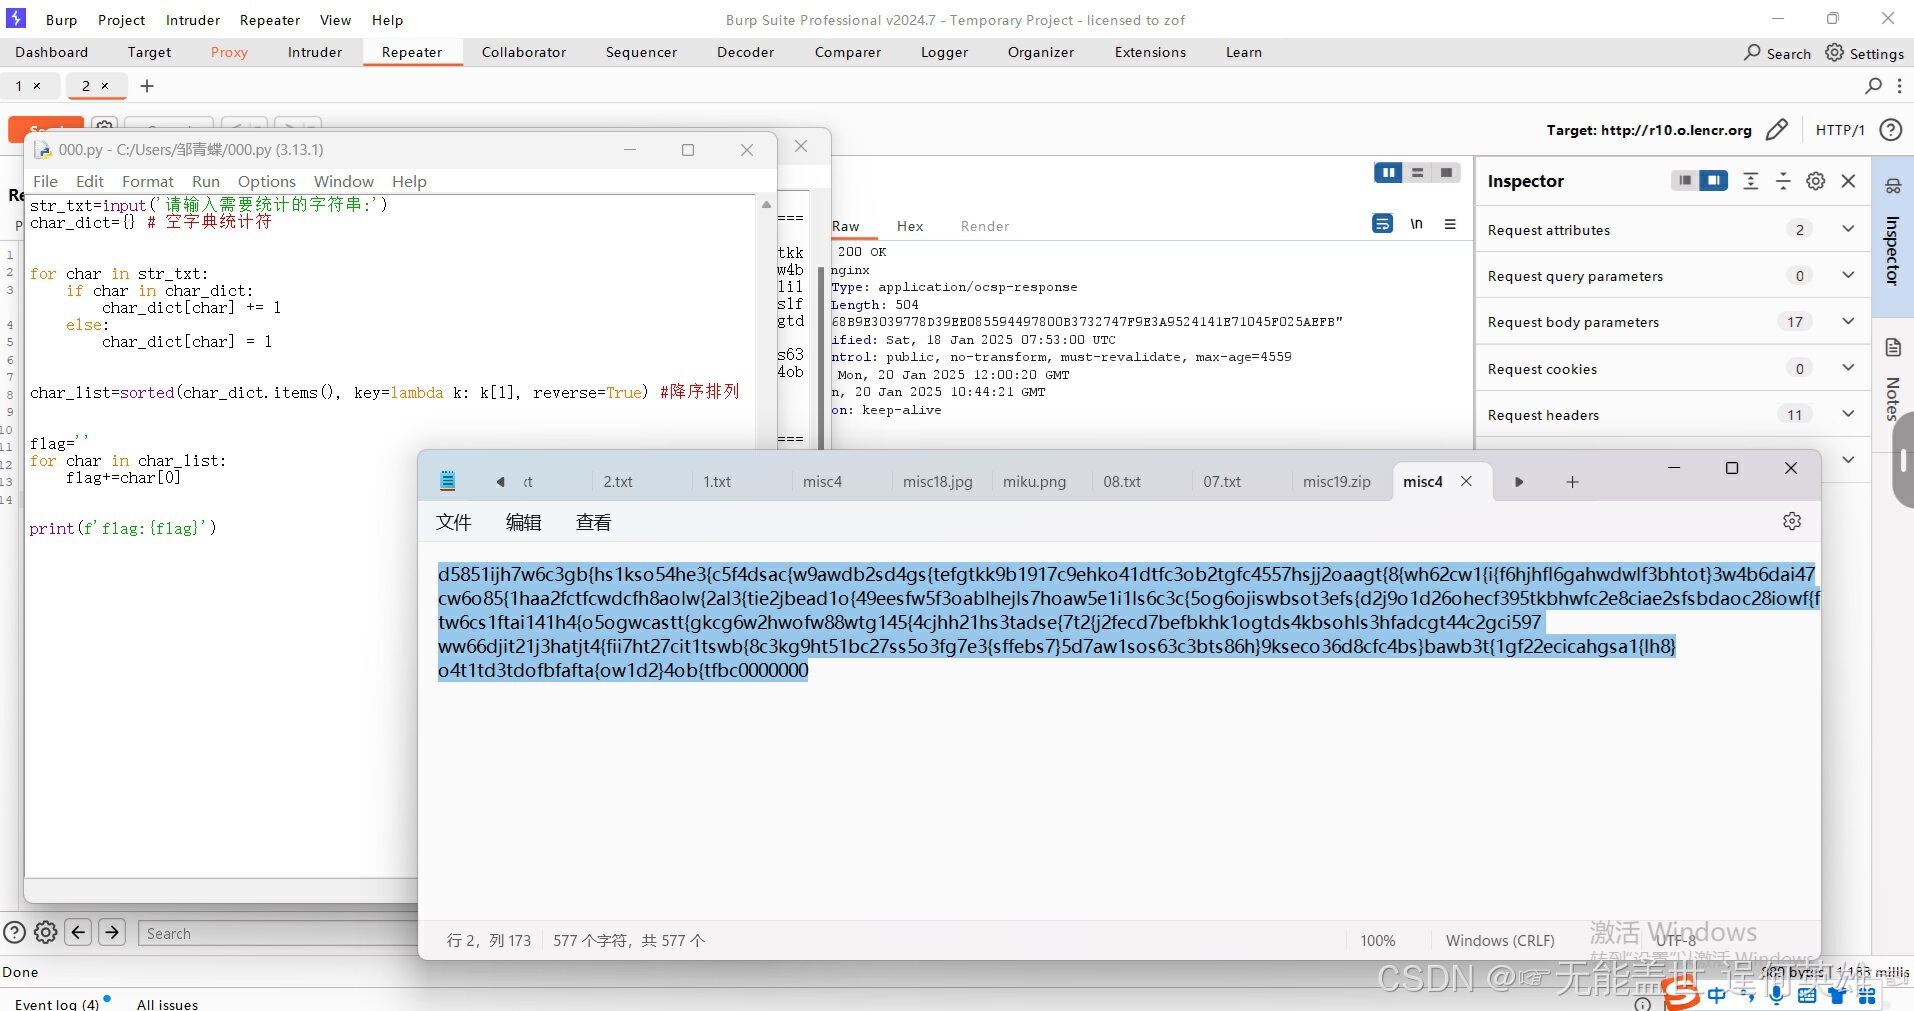The width and height of the screenshot is (1914, 1011).
Task: Open Inspector settings gear
Action: point(1816,181)
